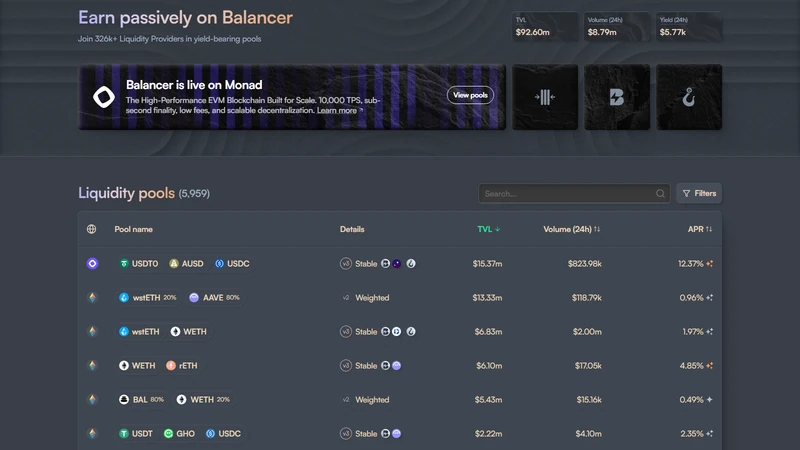Screen dimensions: 800x450
Task: Sort pools by APR column
Action: (700, 229)
